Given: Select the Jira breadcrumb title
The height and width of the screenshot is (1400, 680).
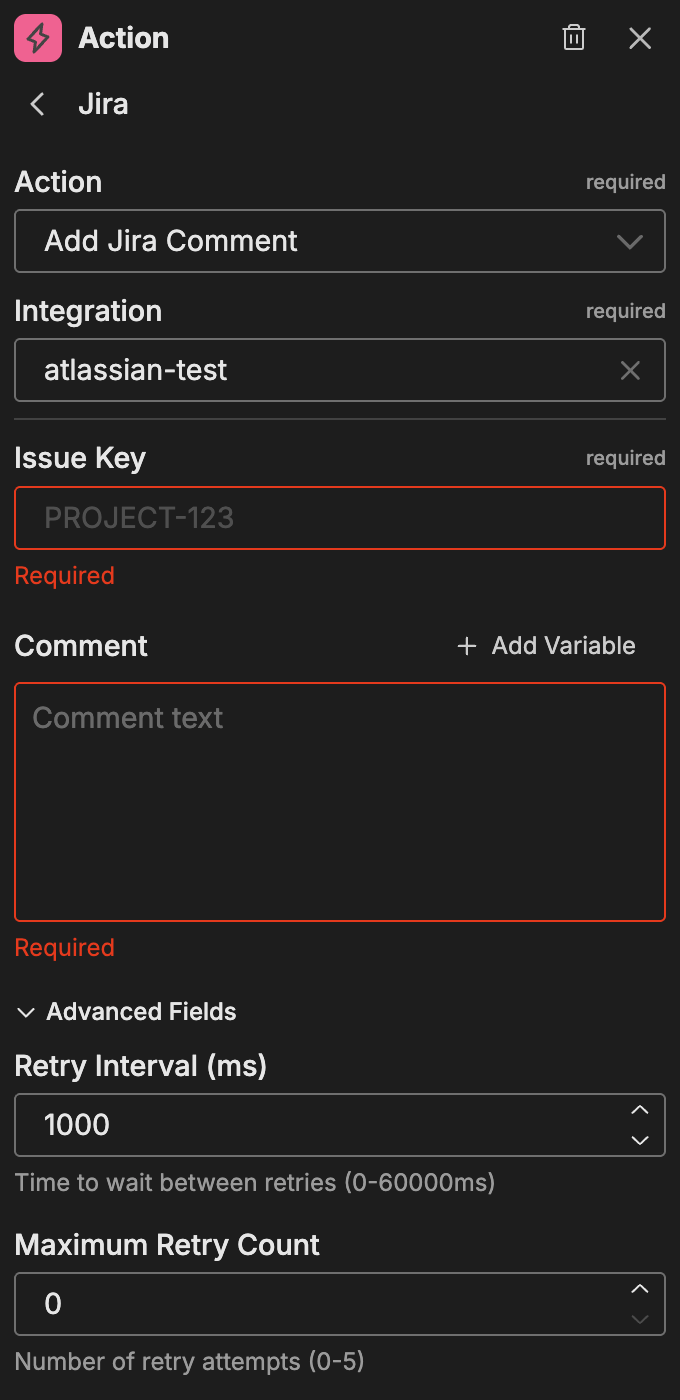Looking at the screenshot, I should pos(103,104).
